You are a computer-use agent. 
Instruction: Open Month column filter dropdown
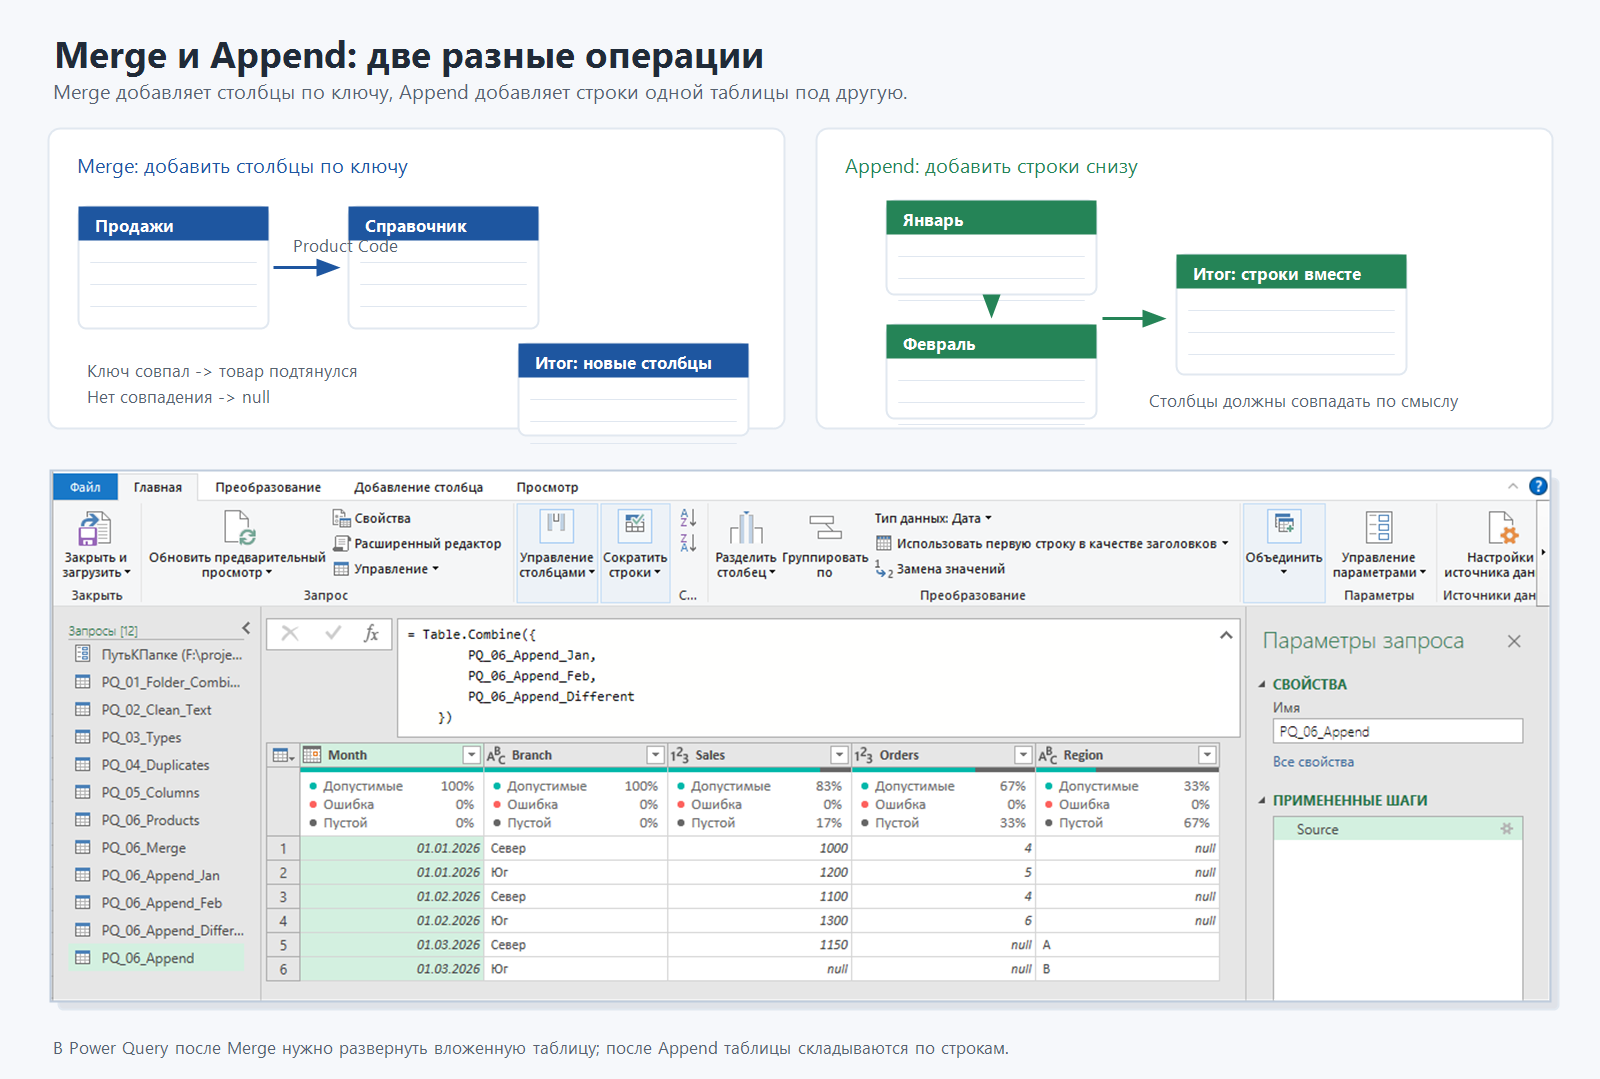(471, 755)
